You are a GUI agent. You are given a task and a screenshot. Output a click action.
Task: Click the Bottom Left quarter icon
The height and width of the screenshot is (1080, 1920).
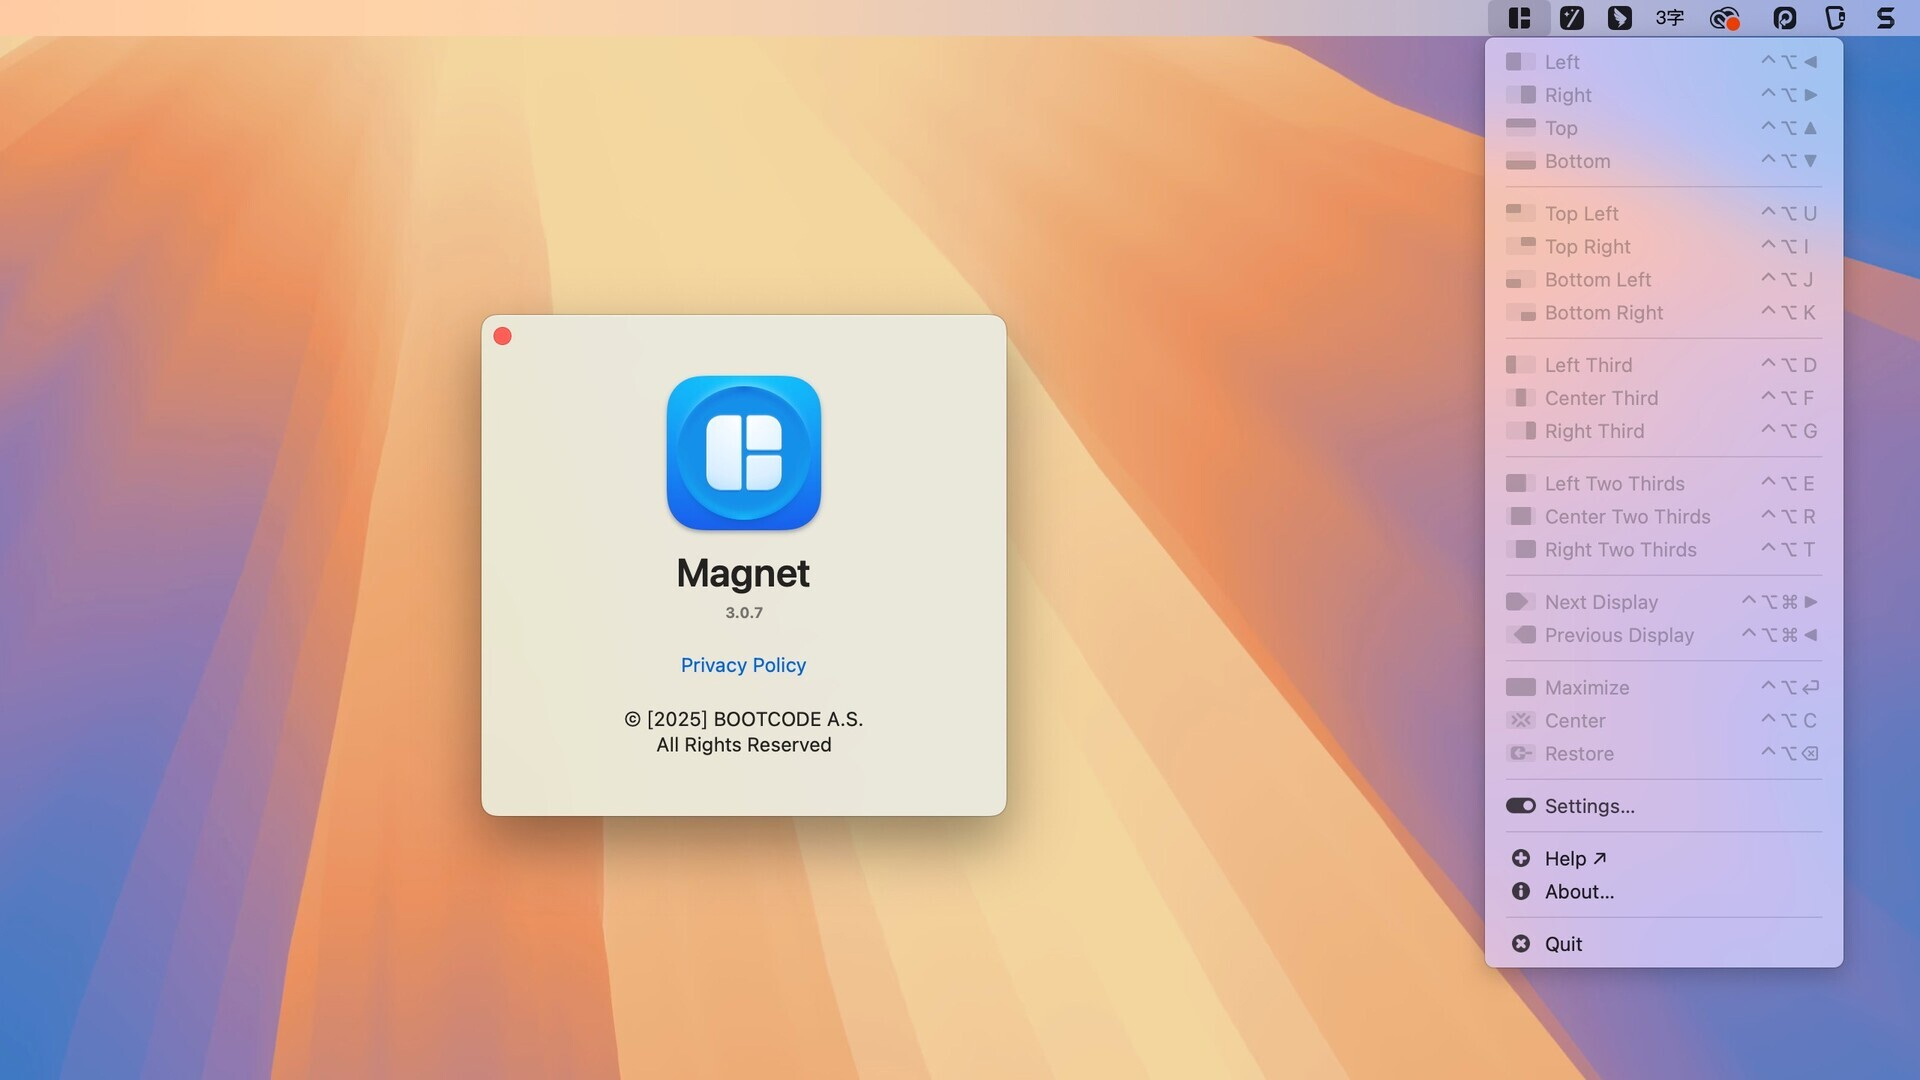pyautogui.click(x=1520, y=280)
